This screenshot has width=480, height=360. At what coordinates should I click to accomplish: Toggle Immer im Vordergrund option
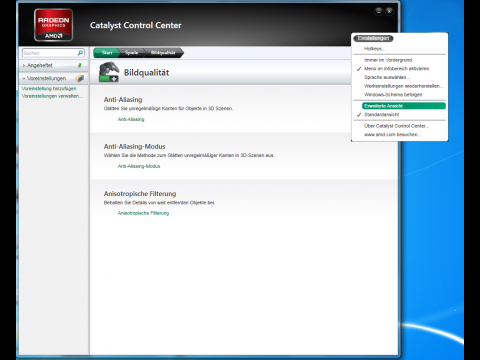click(x=388, y=60)
